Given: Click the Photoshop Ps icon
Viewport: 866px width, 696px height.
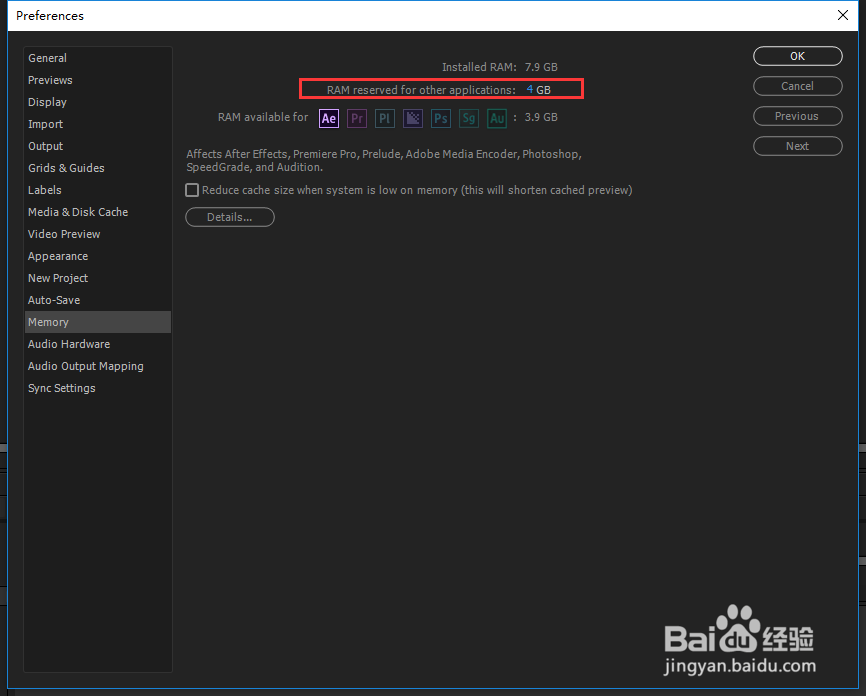Looking at the screenshot, I should coord(441,118).
